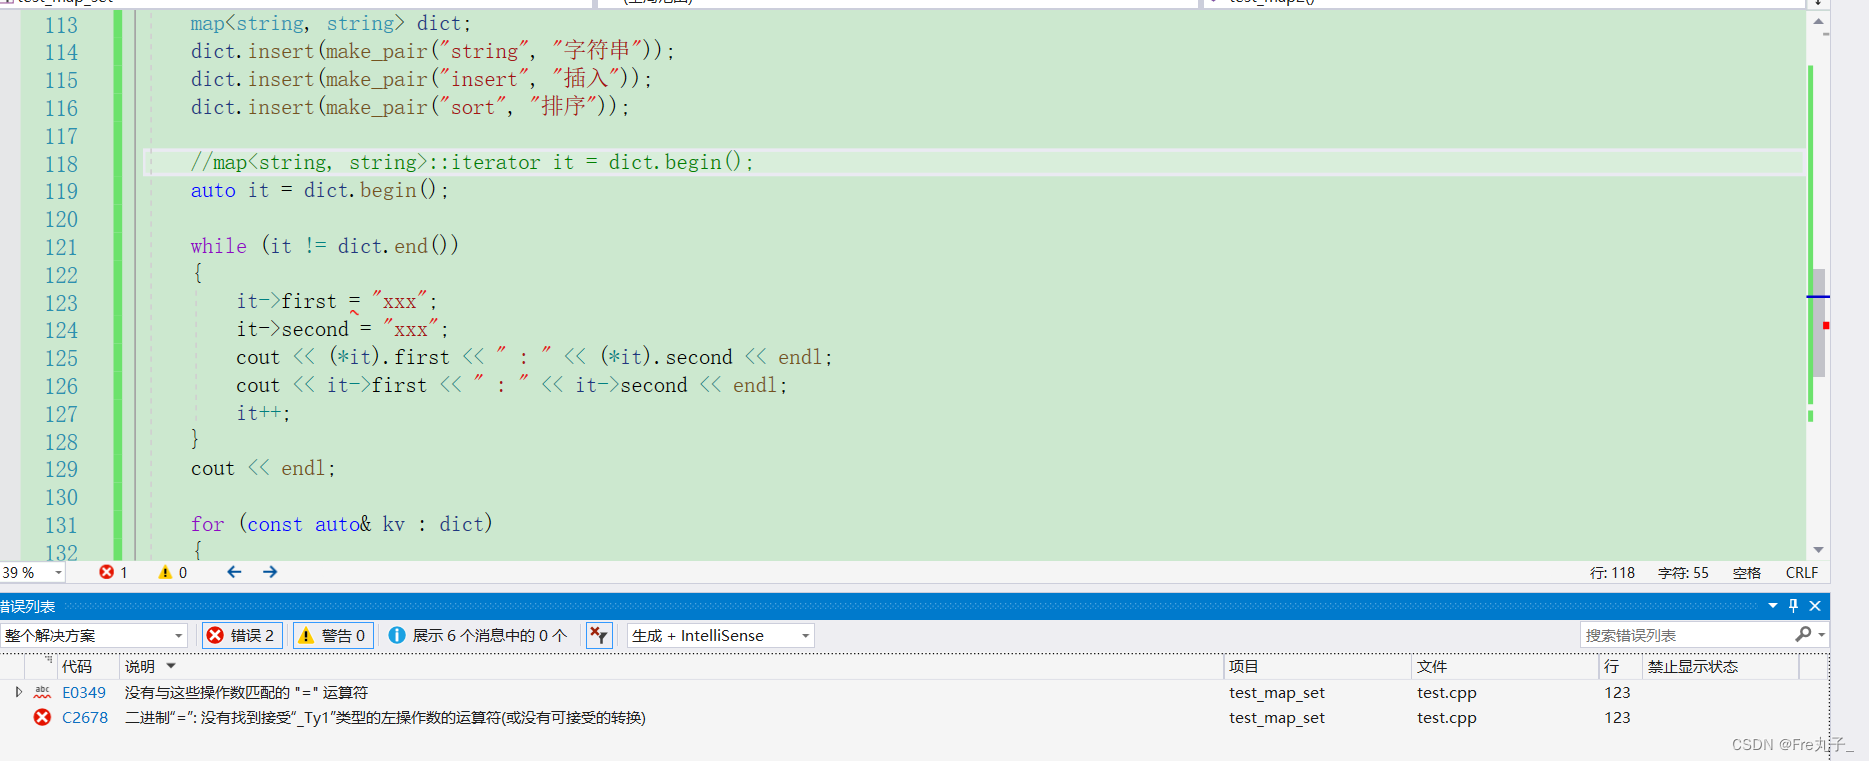Click the scroll up arrow of editor
Screen dimensions: 1869x761
click(x=1819, y=21)
